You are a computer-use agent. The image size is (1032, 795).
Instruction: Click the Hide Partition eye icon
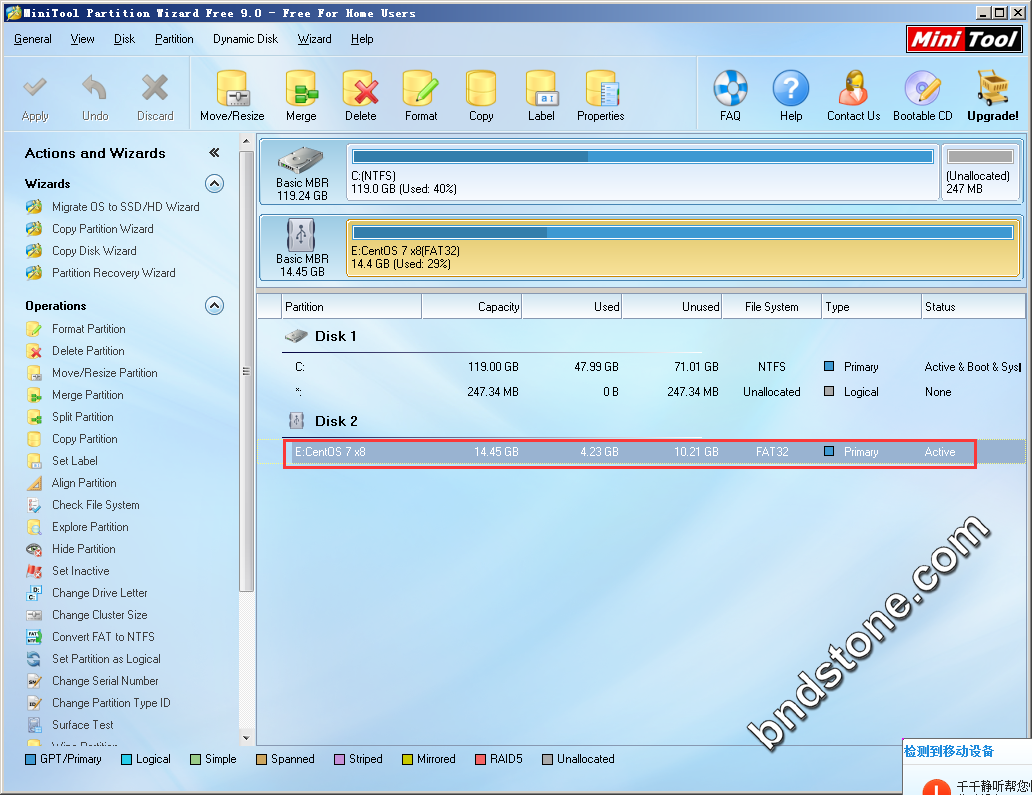[x=34, y=549]
